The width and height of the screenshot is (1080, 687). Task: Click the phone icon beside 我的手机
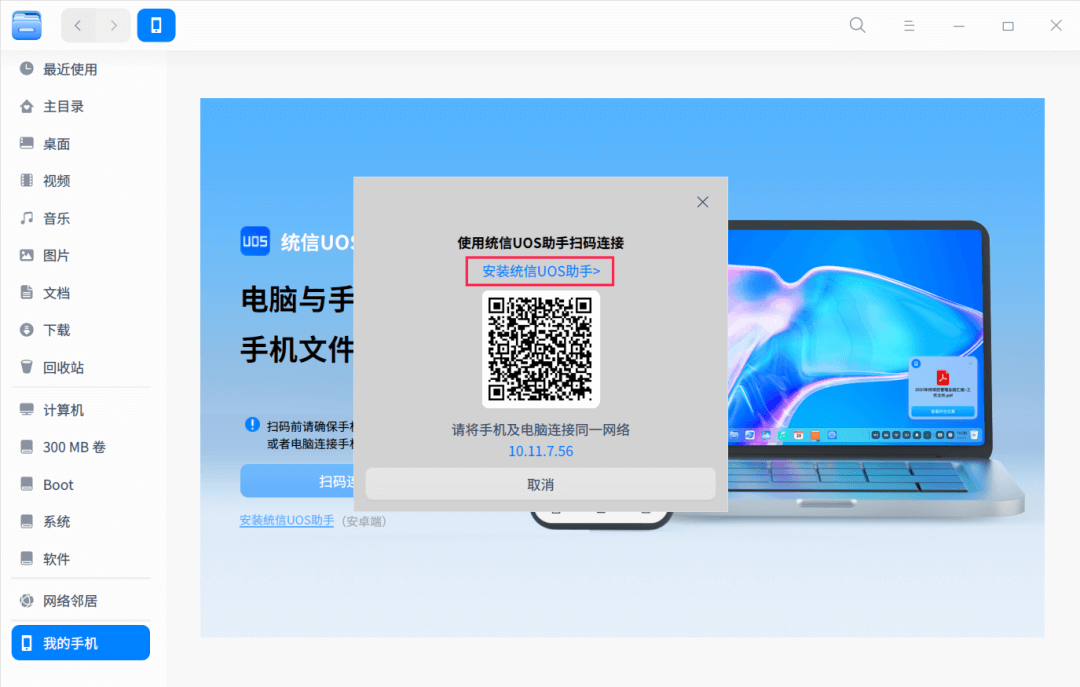pyautogui.click(x=27, y=643)
